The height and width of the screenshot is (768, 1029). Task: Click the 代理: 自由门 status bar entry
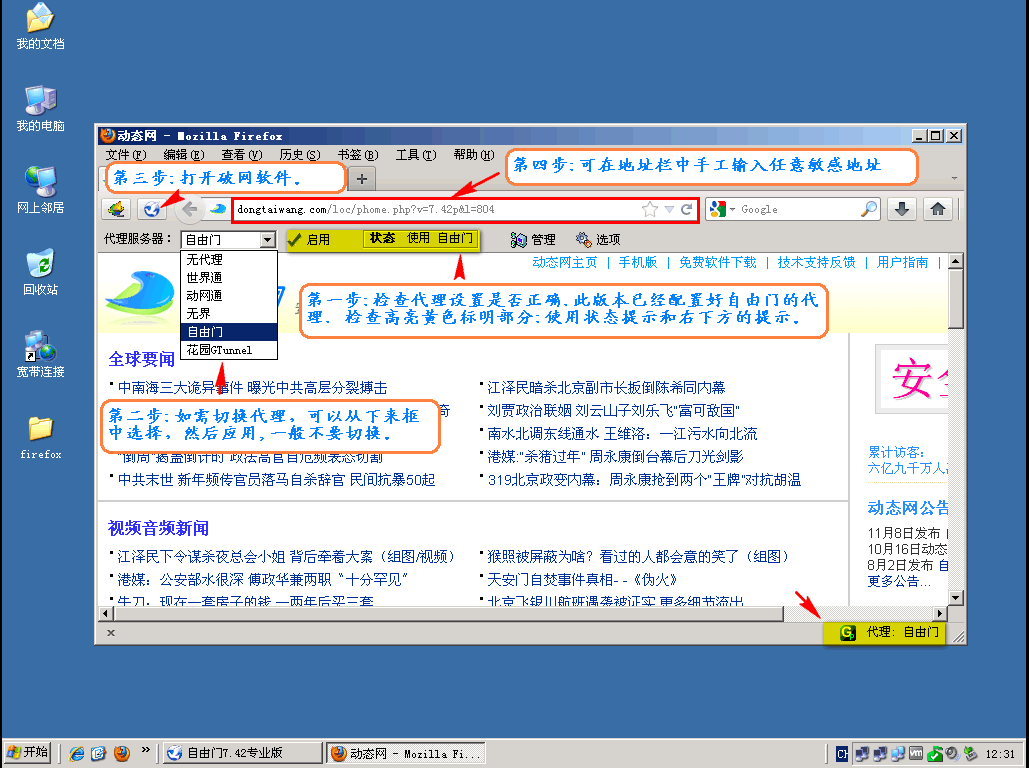click(884, 632)
